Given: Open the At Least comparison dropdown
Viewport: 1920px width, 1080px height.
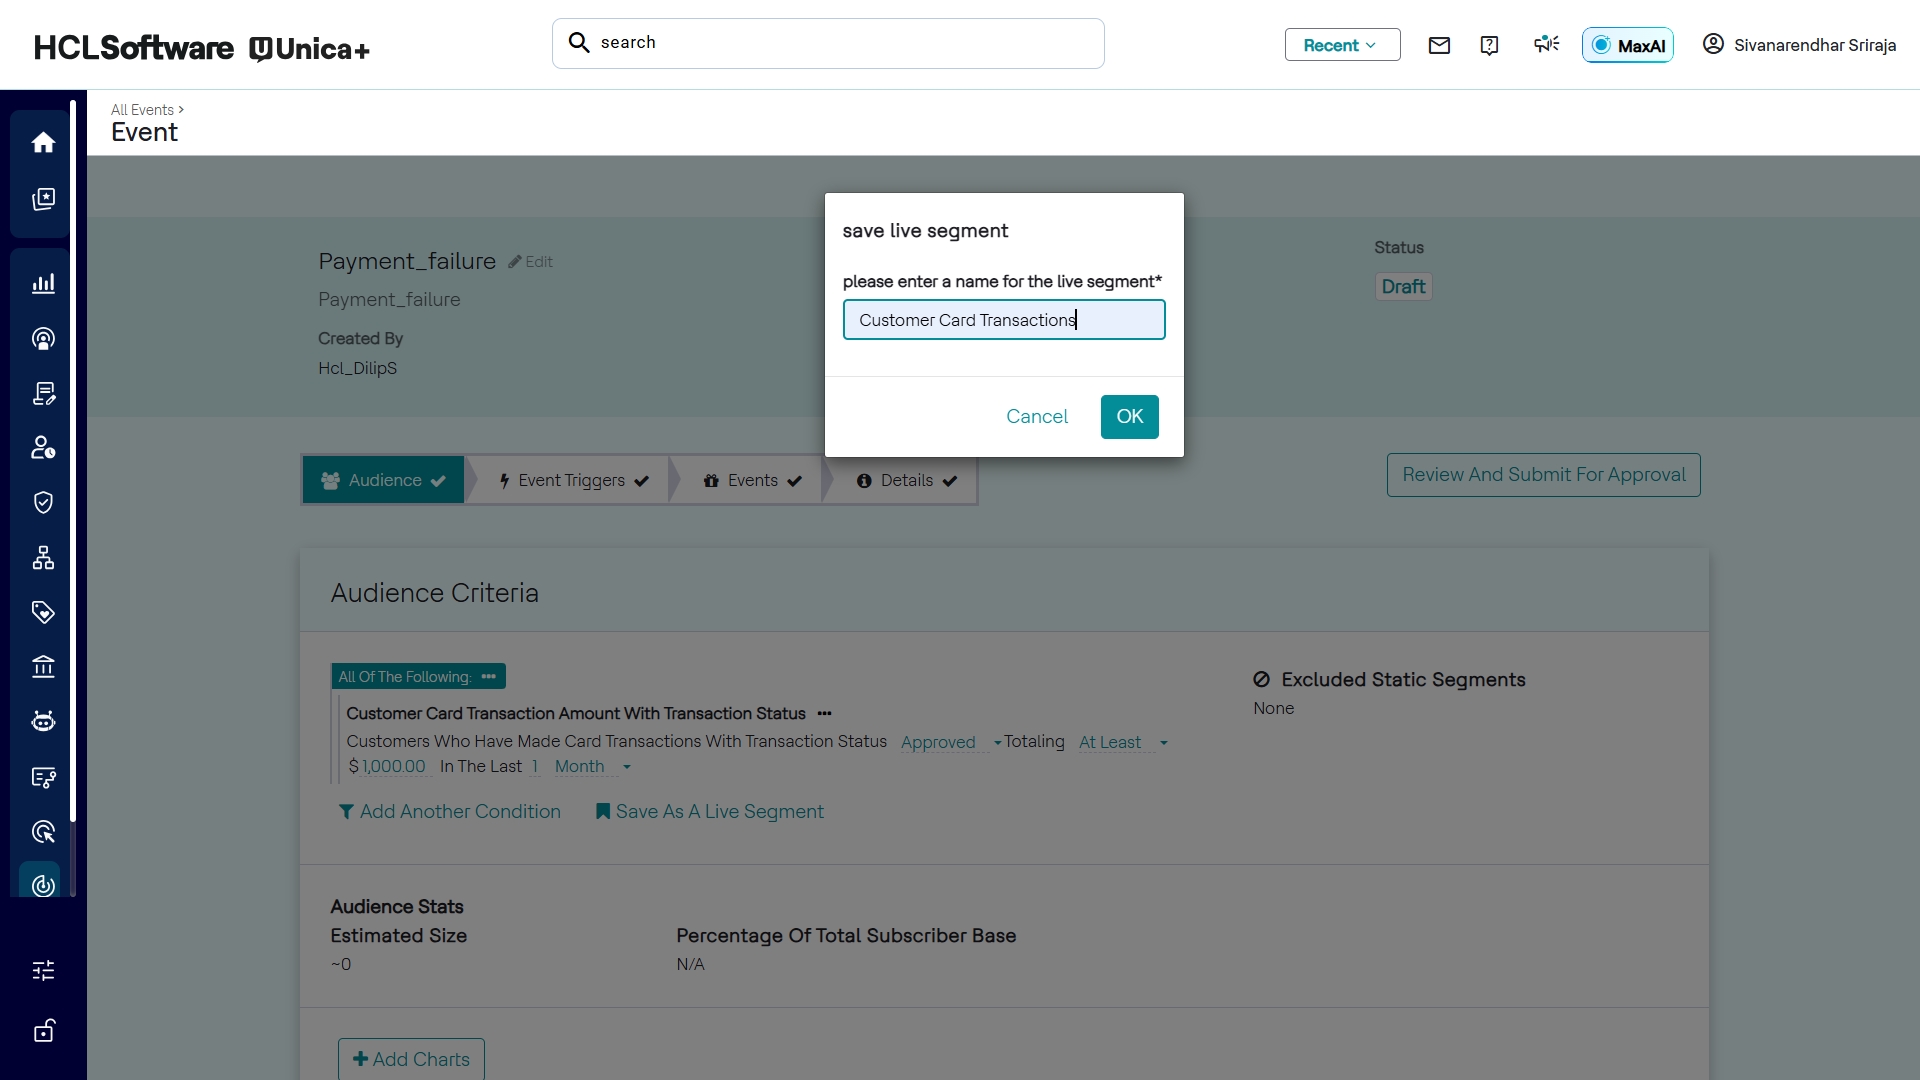Looking at the screenshot, I should pos(1122,742).
